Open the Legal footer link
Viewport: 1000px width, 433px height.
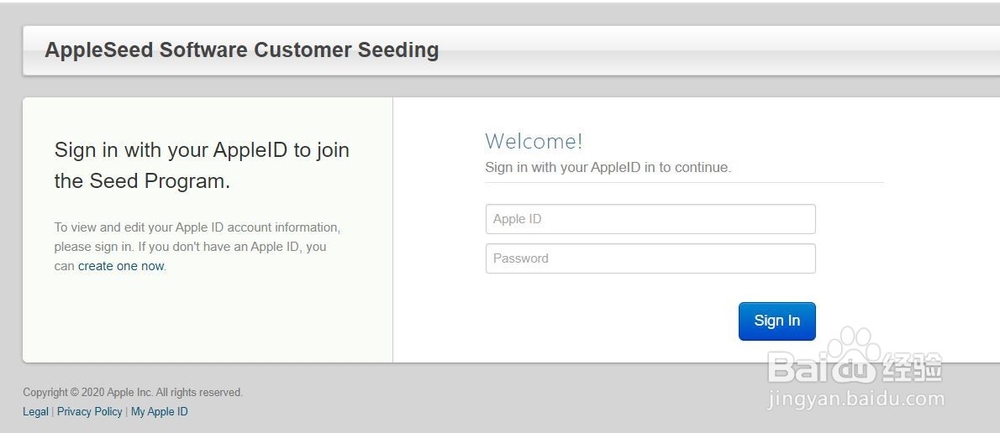click(36, 412)
